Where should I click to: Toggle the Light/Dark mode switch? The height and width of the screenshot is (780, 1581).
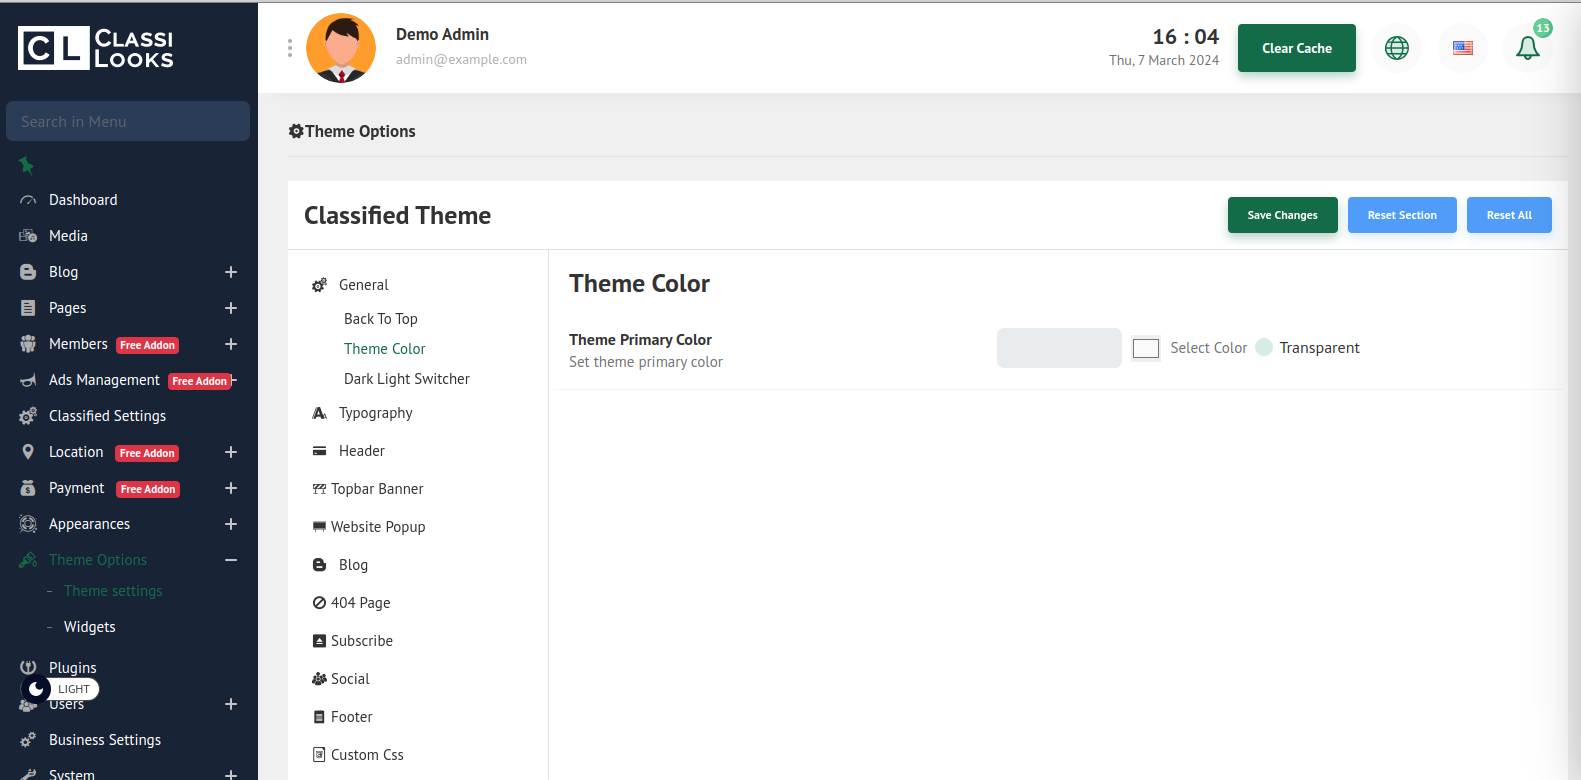(60, 689)
